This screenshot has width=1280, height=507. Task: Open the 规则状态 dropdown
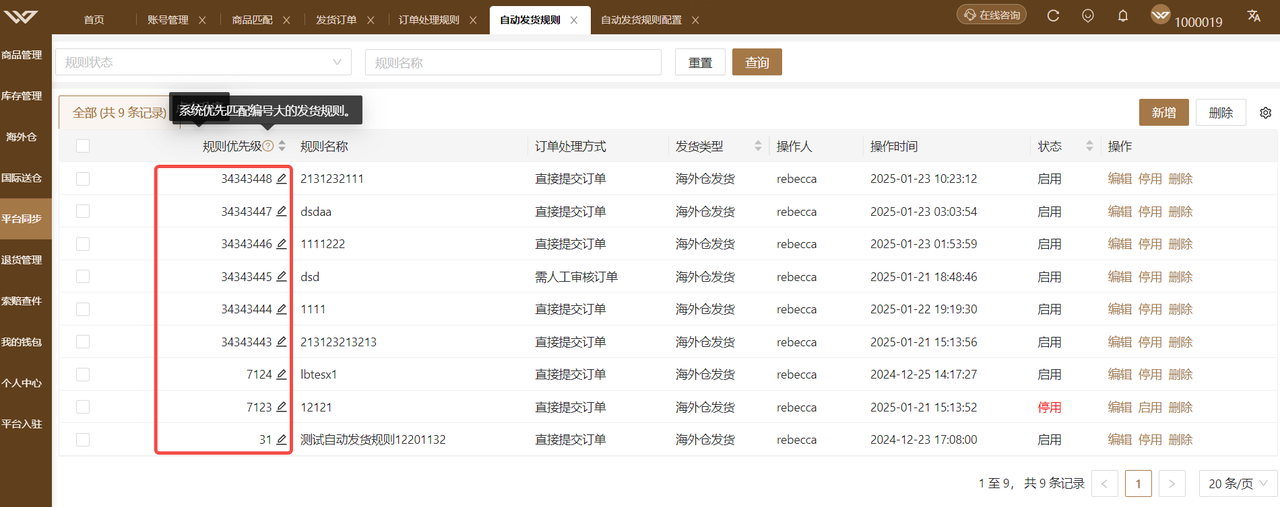(203, 62)
